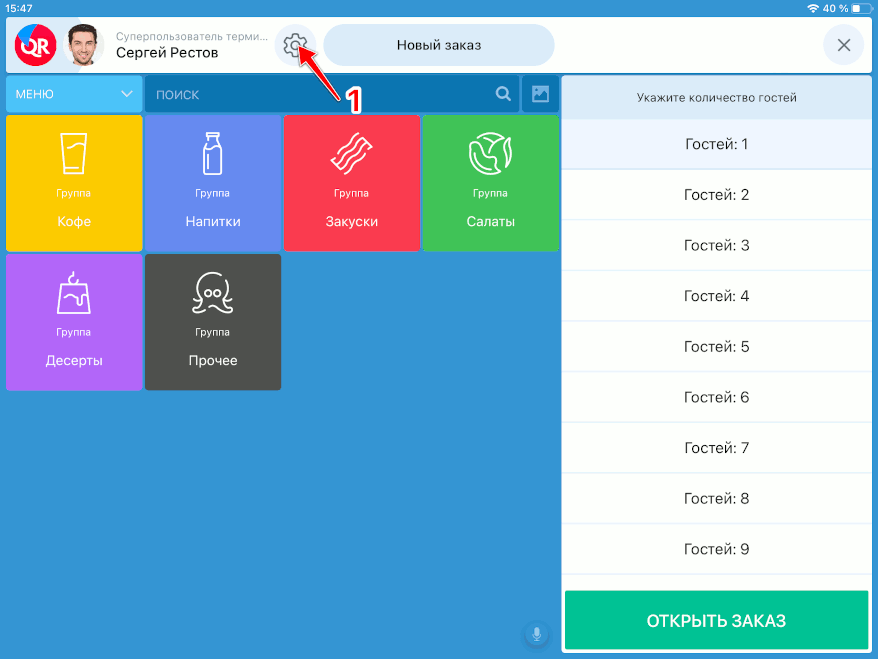Open the Кофе group tile
The height and width of the screenshot is (659, 878).
pos(74,183)
